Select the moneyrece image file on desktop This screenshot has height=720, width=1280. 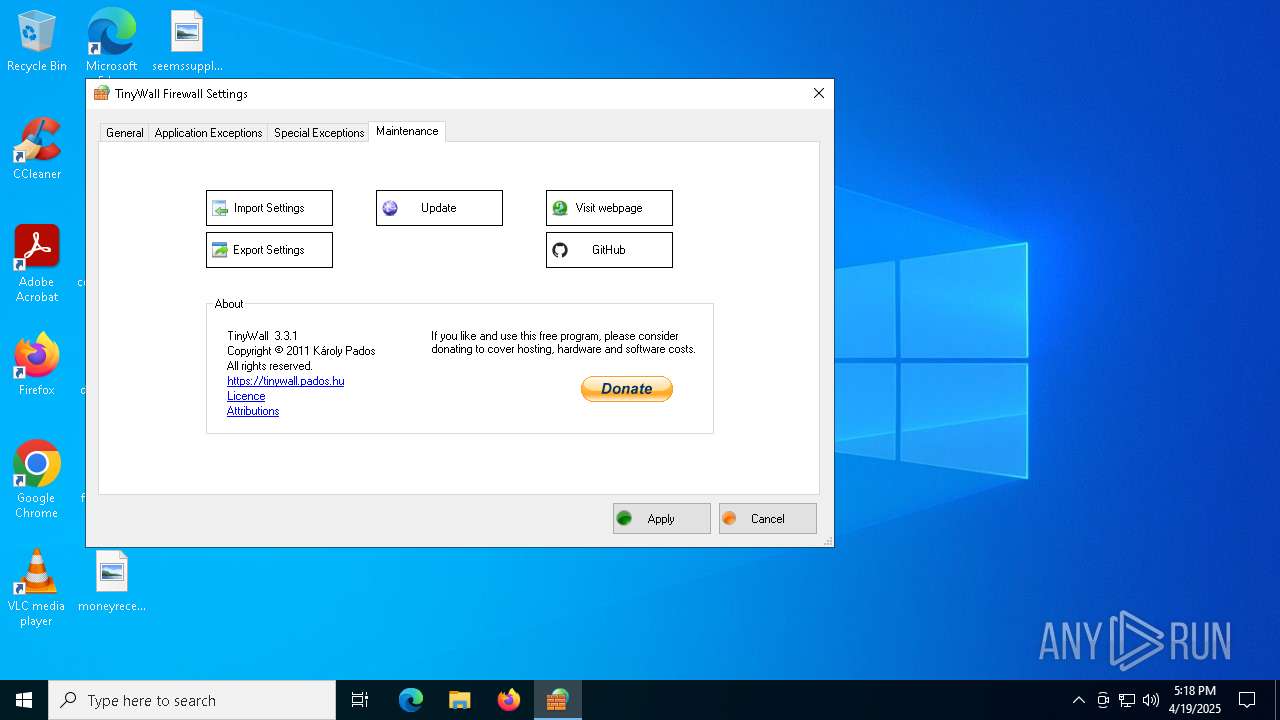point(112,581)
